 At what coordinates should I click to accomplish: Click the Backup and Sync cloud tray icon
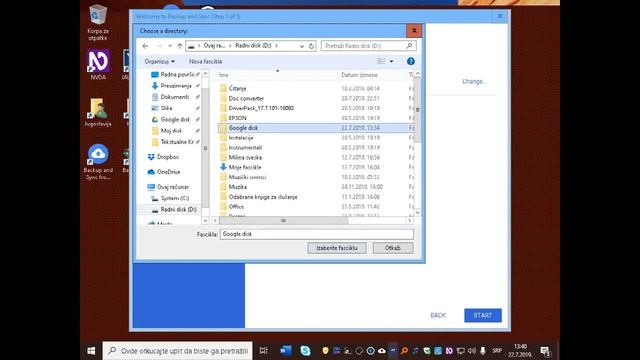(x=382, y=351)
